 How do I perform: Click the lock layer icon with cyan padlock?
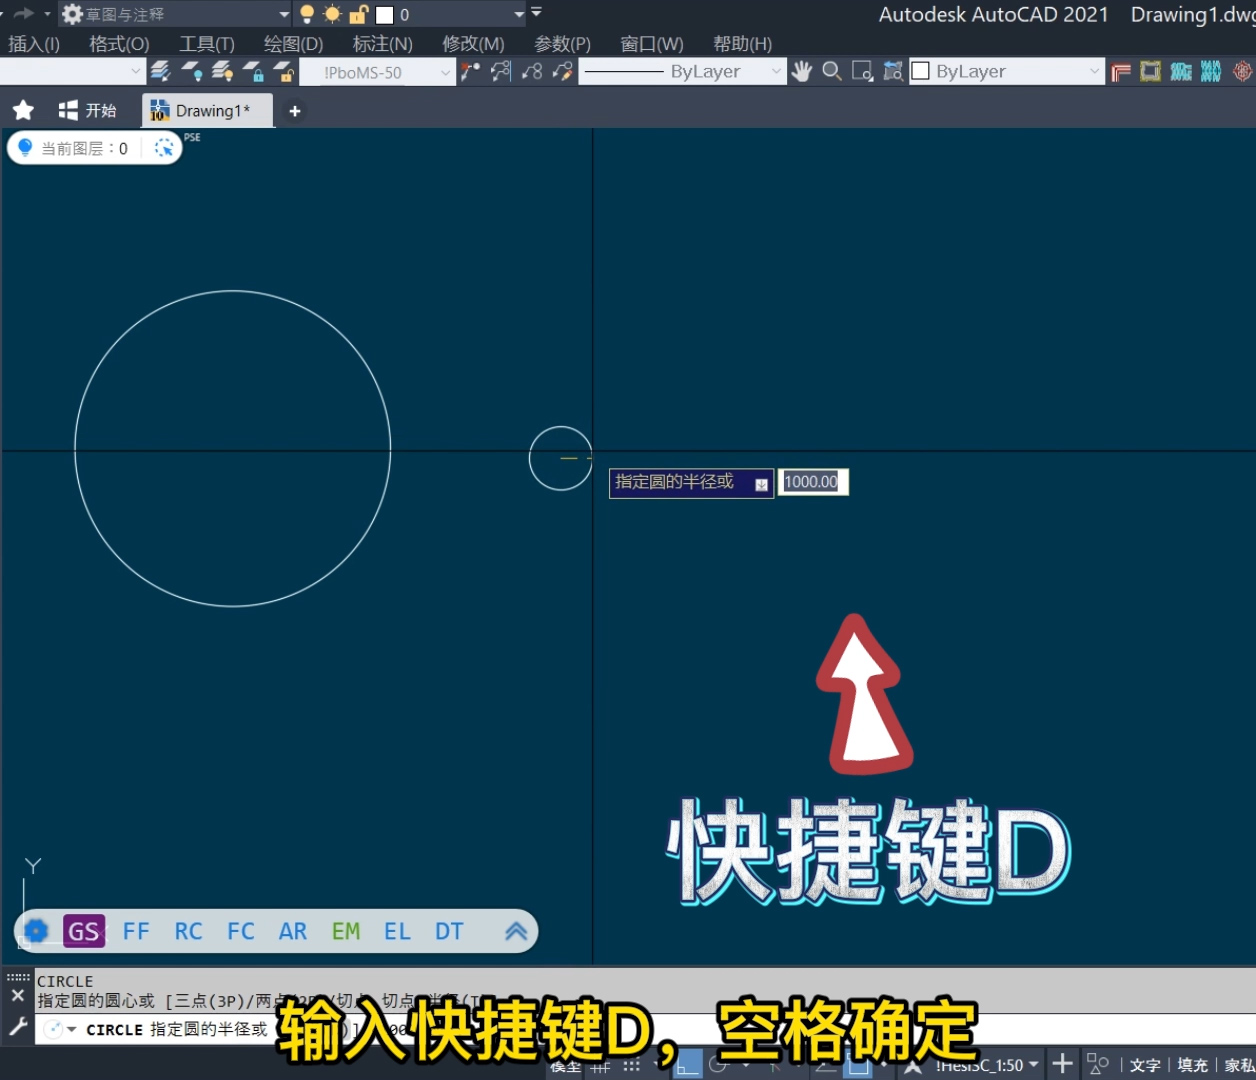coord(253,71)
